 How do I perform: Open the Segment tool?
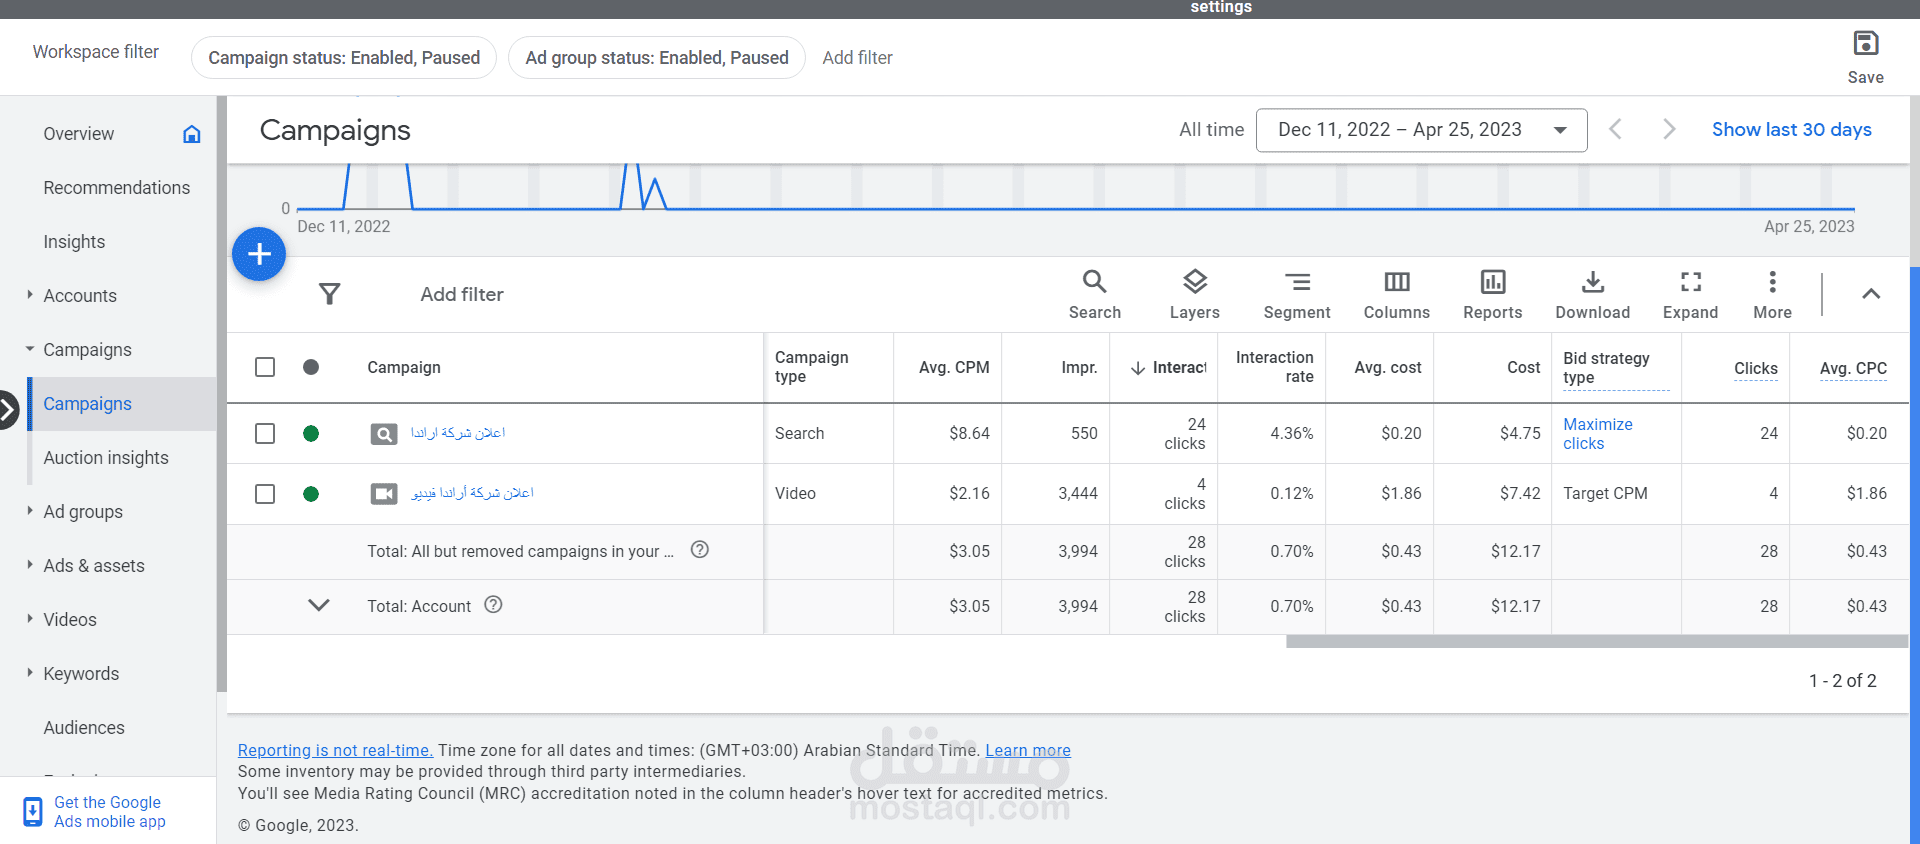point(1297,294)
